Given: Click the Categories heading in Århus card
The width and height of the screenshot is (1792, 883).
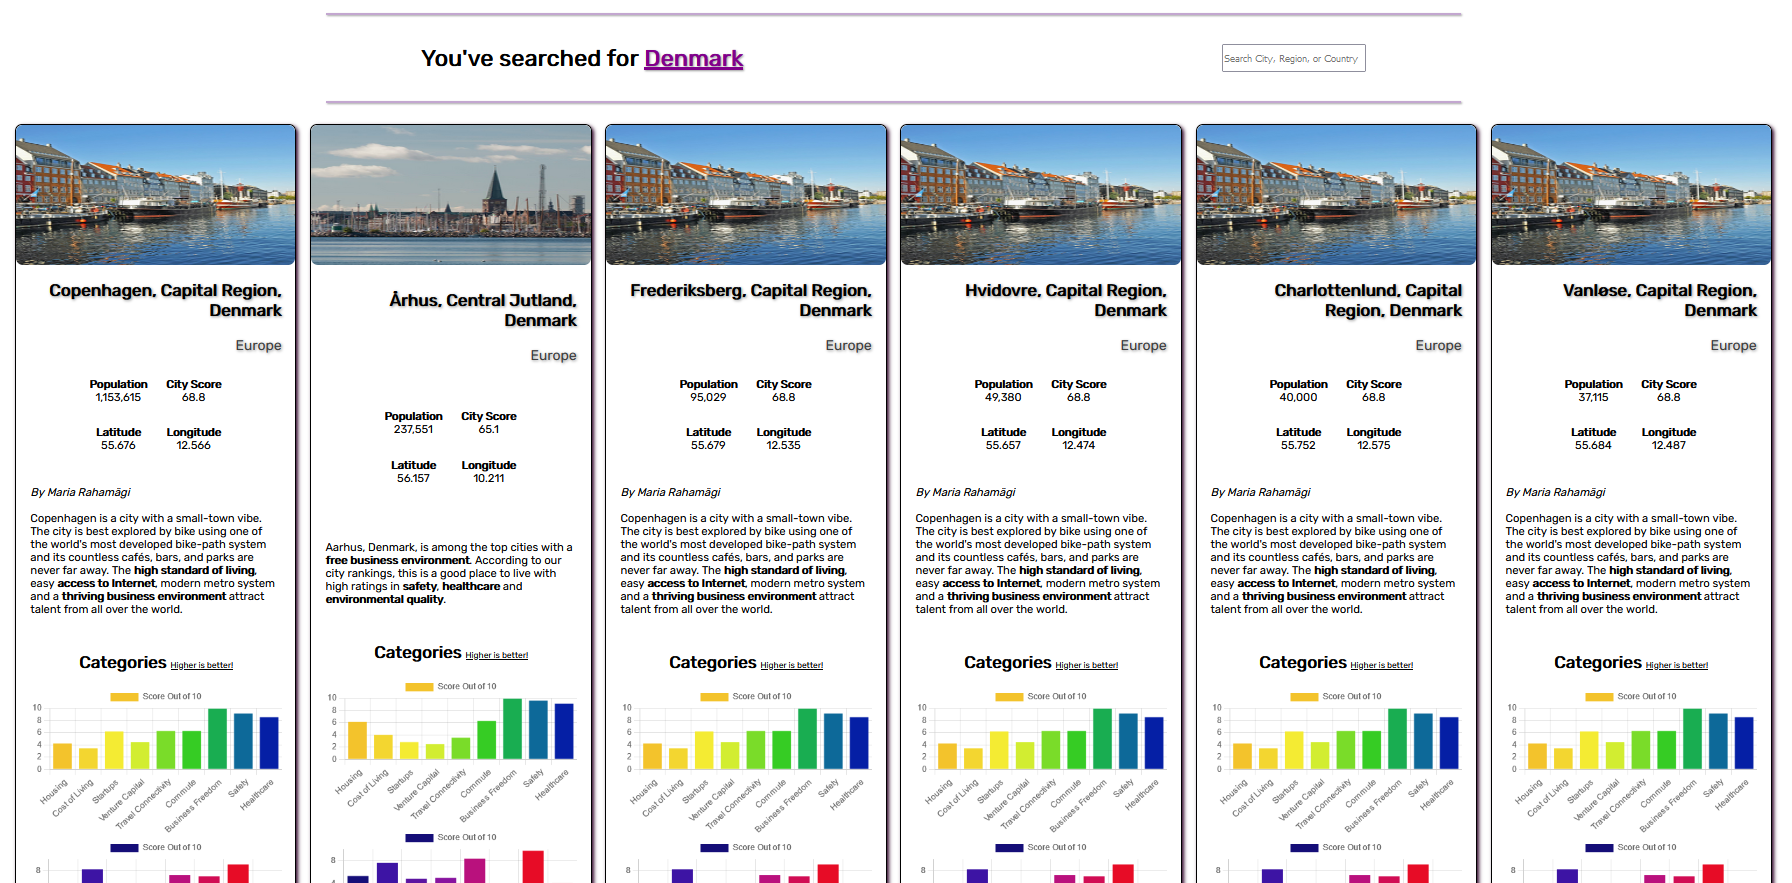Looking at the screenshot, I should [x=417, y=652].
